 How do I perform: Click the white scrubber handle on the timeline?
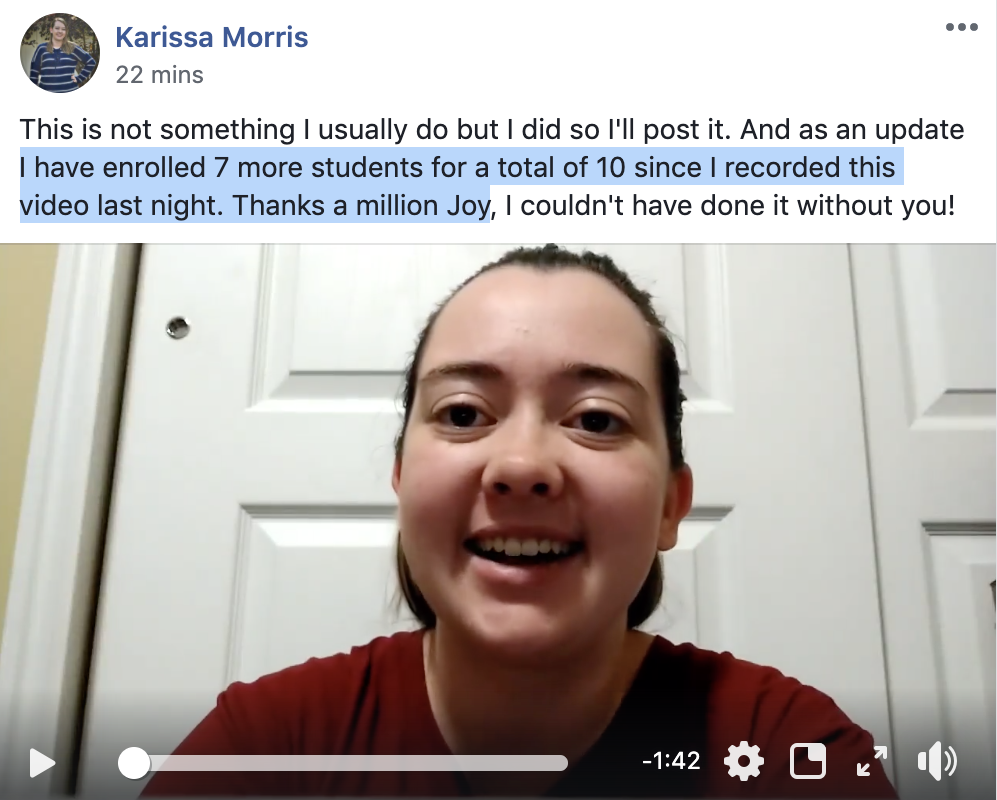coord(134,762)
